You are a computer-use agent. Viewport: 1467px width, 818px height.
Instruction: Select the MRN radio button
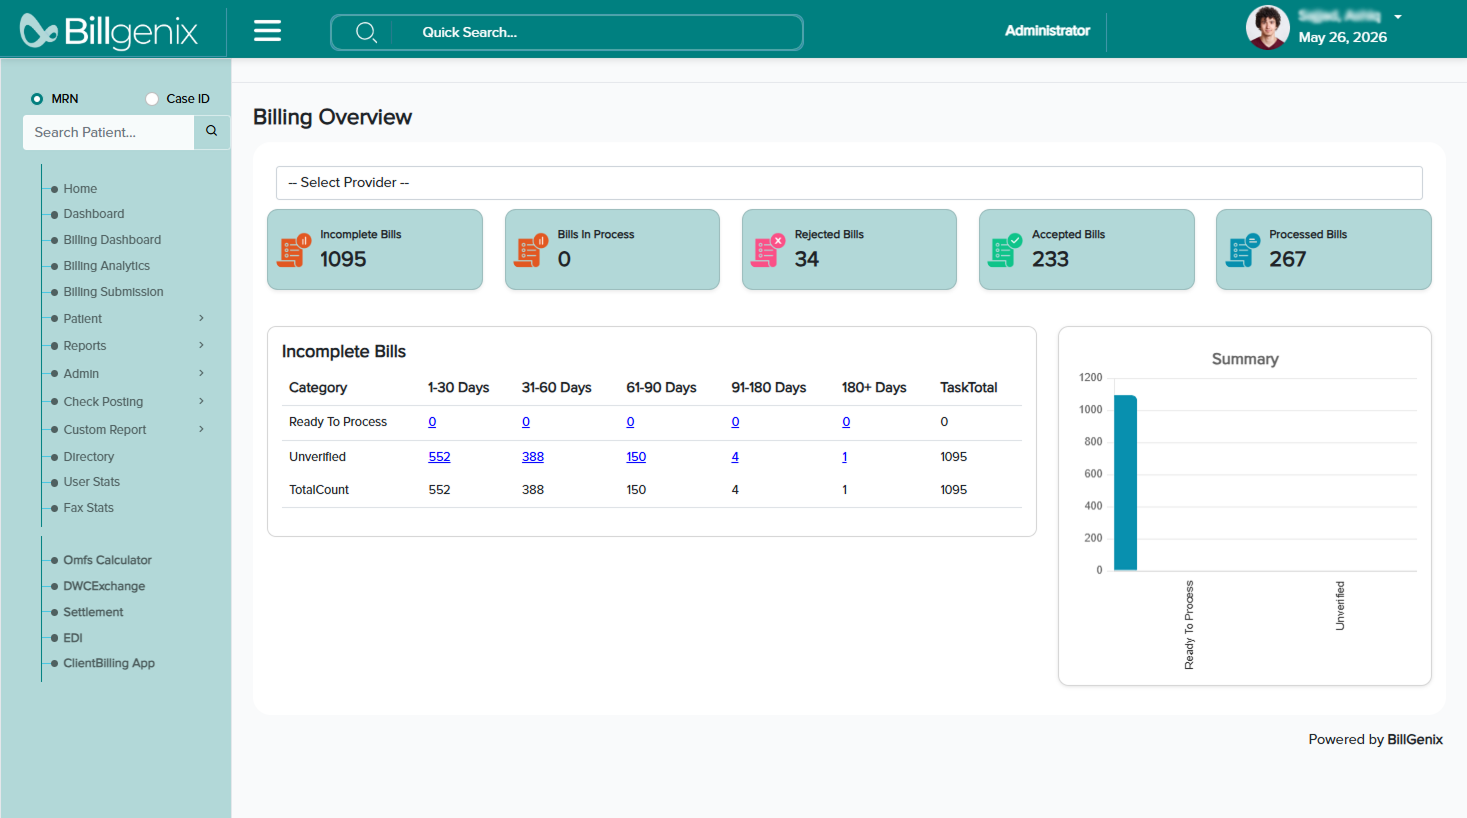tap(37, 99)
